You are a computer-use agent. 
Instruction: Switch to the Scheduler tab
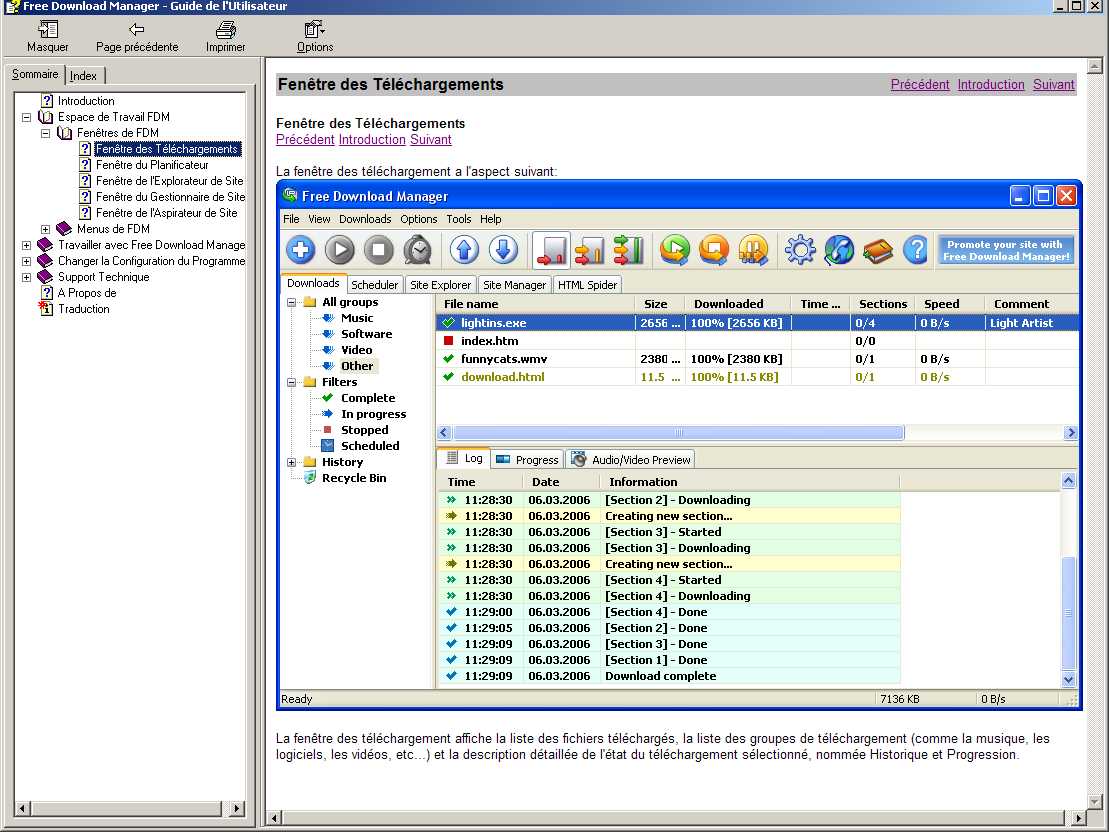374,284
